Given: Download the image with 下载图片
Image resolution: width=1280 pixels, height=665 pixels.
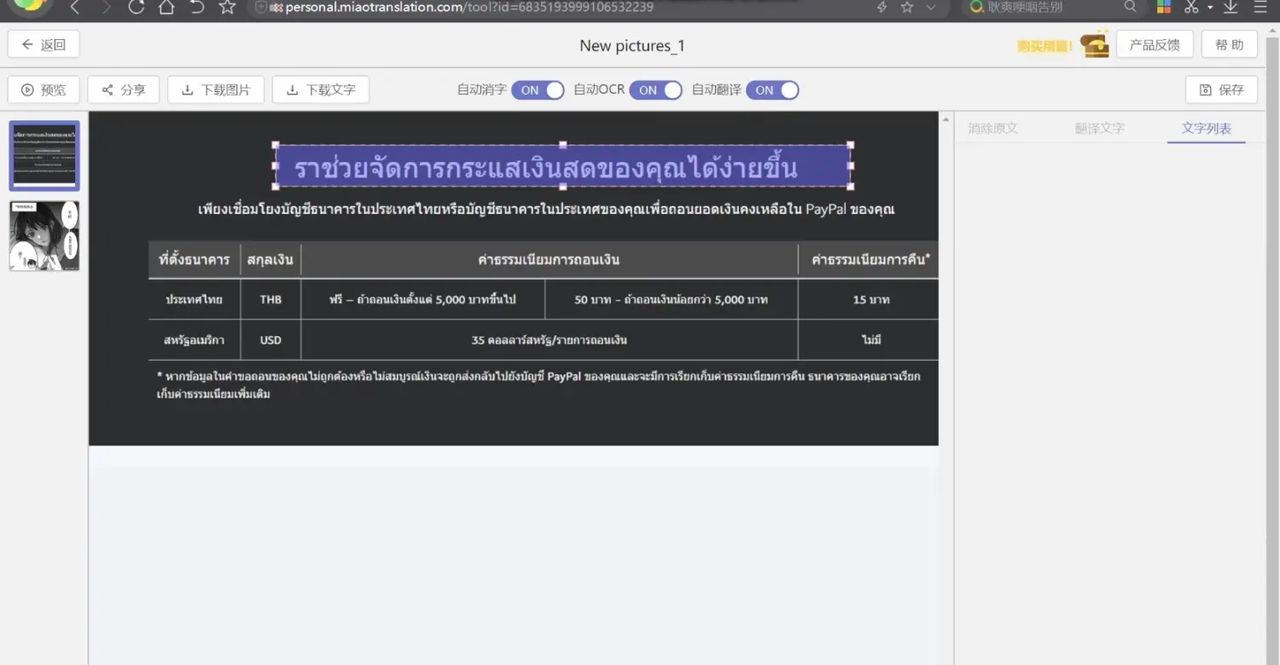Looking at the screenshot, I should (x=216, y=90).
